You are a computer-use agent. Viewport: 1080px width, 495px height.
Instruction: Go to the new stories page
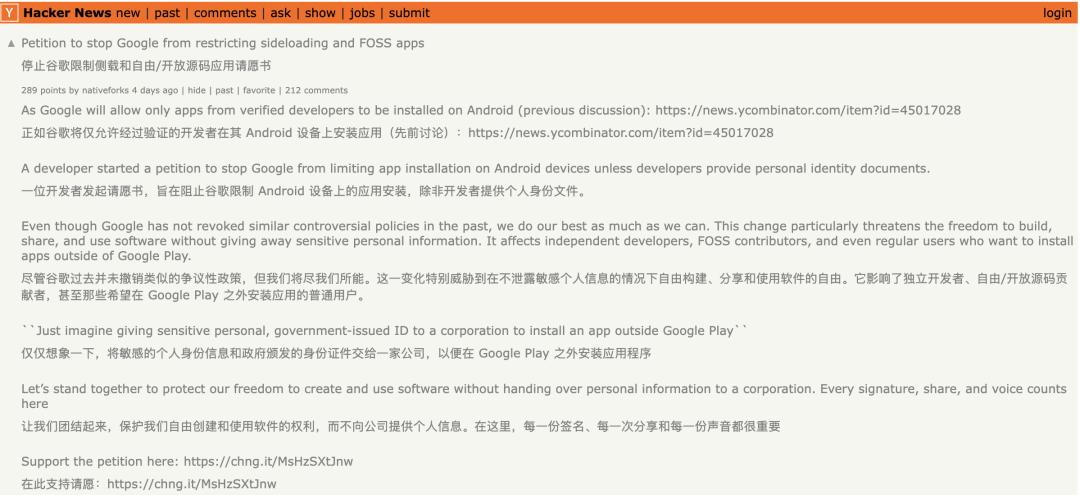point(128,12)
